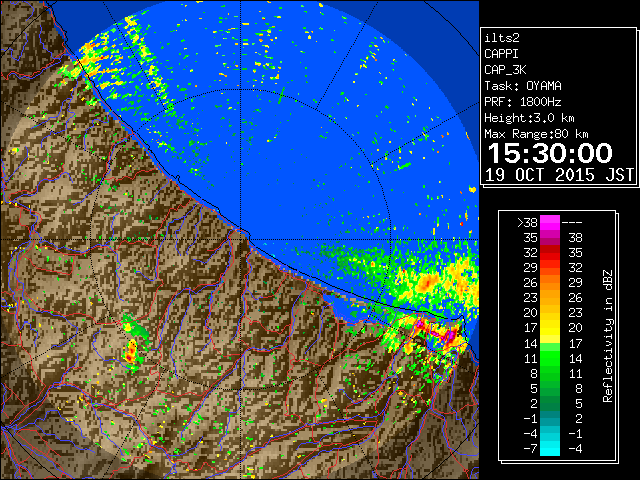Viewport: 640px width, 480px height.
Task: Pick the bright green 11–14 dBZ swatch
Action: tap(550, 358)
